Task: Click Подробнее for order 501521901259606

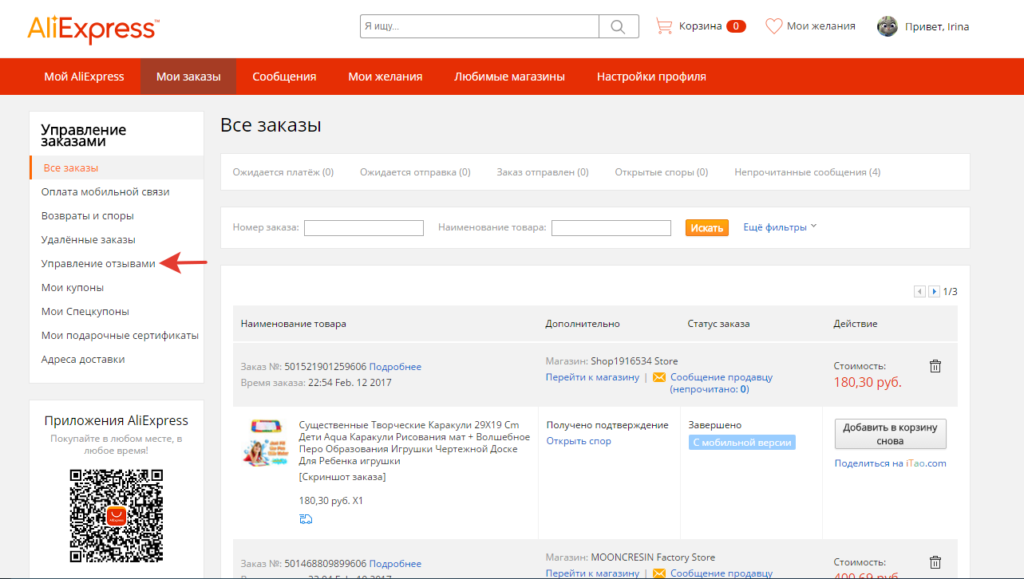Action: (x=395, y=367)
